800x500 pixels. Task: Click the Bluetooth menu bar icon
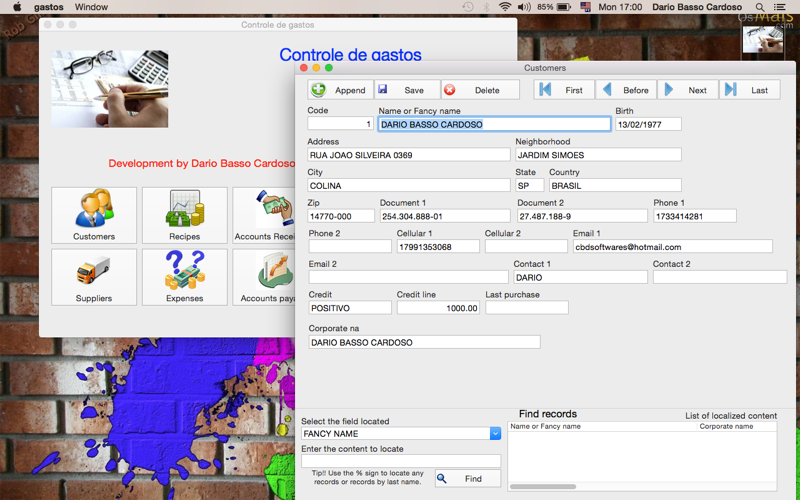click(x=486, y=7)
